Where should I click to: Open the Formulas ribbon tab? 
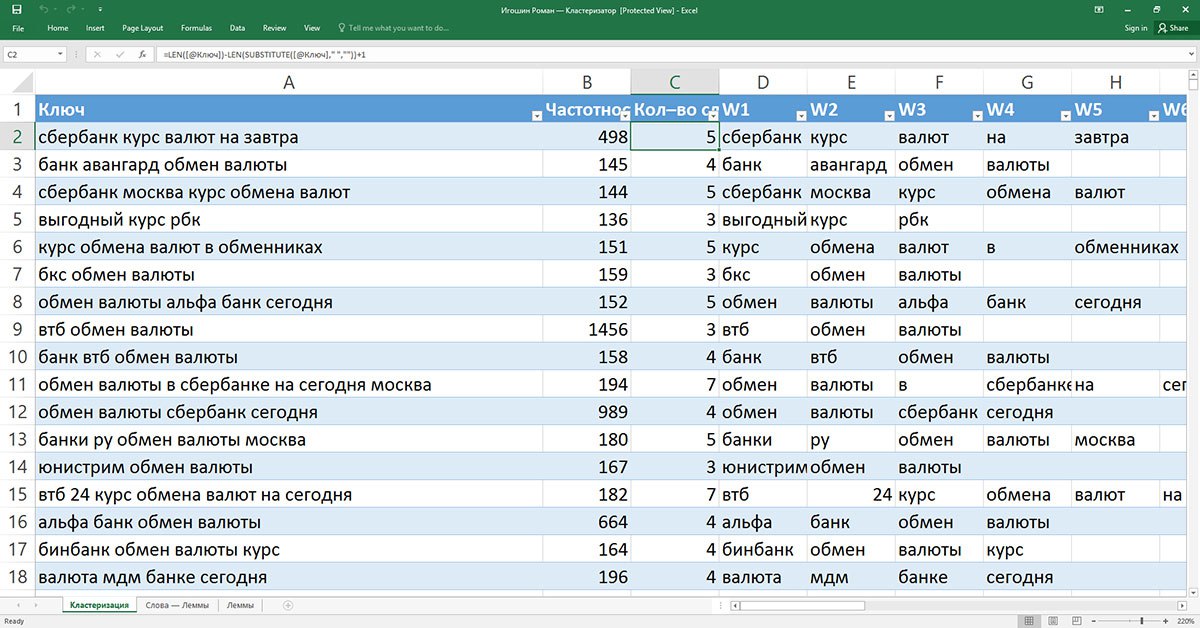pyautogui.click(x=196, y=28)
